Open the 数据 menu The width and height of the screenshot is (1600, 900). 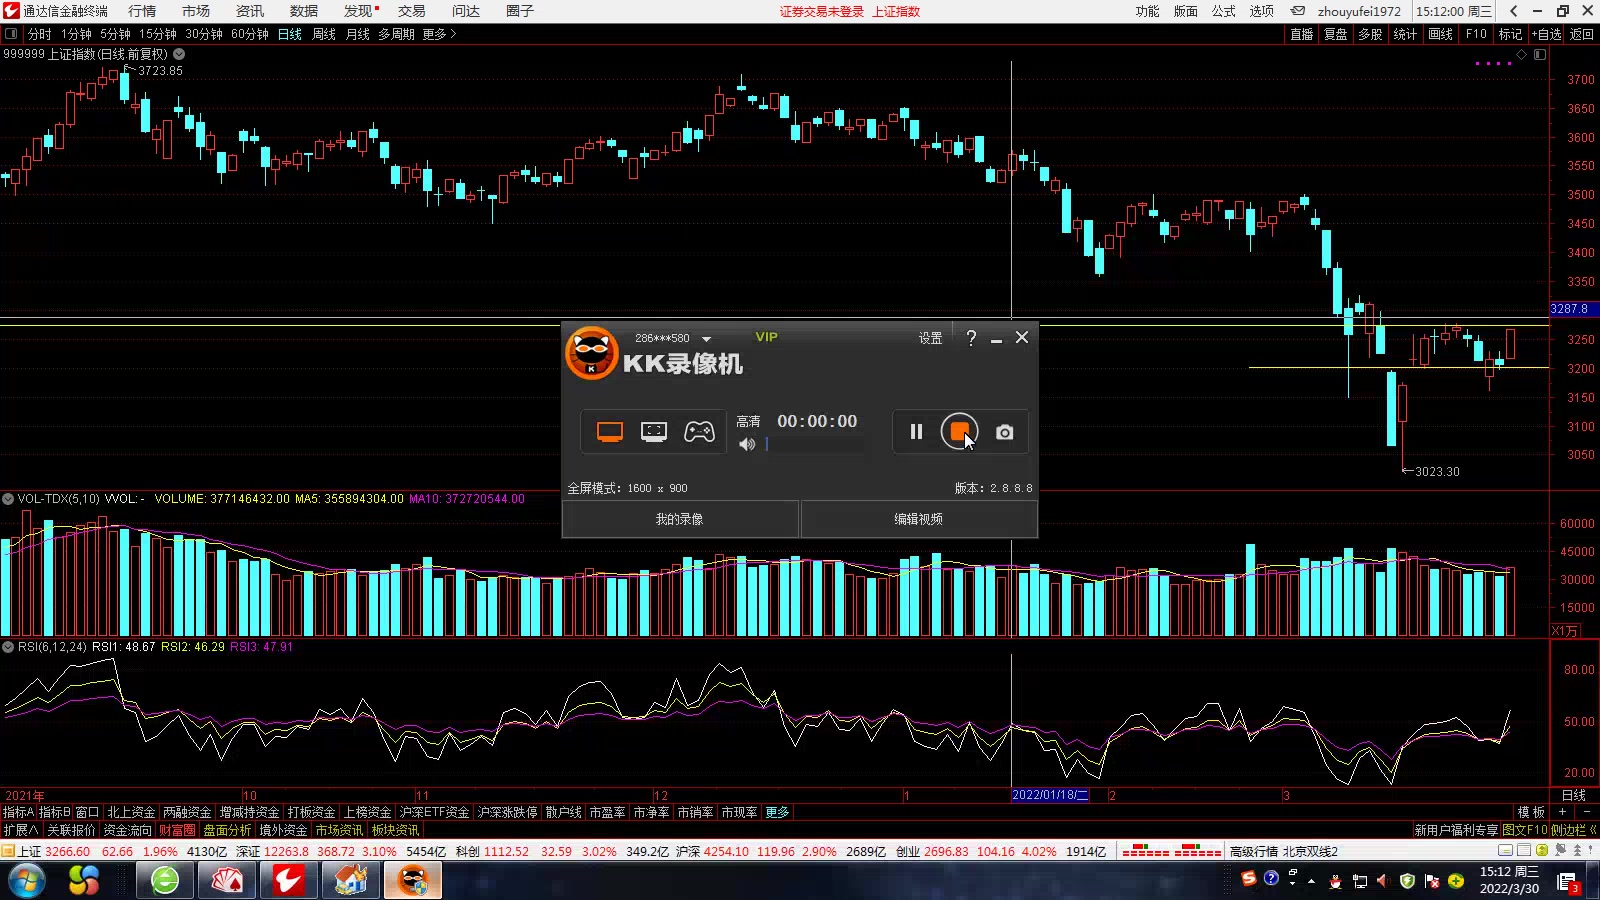(304, 11)
